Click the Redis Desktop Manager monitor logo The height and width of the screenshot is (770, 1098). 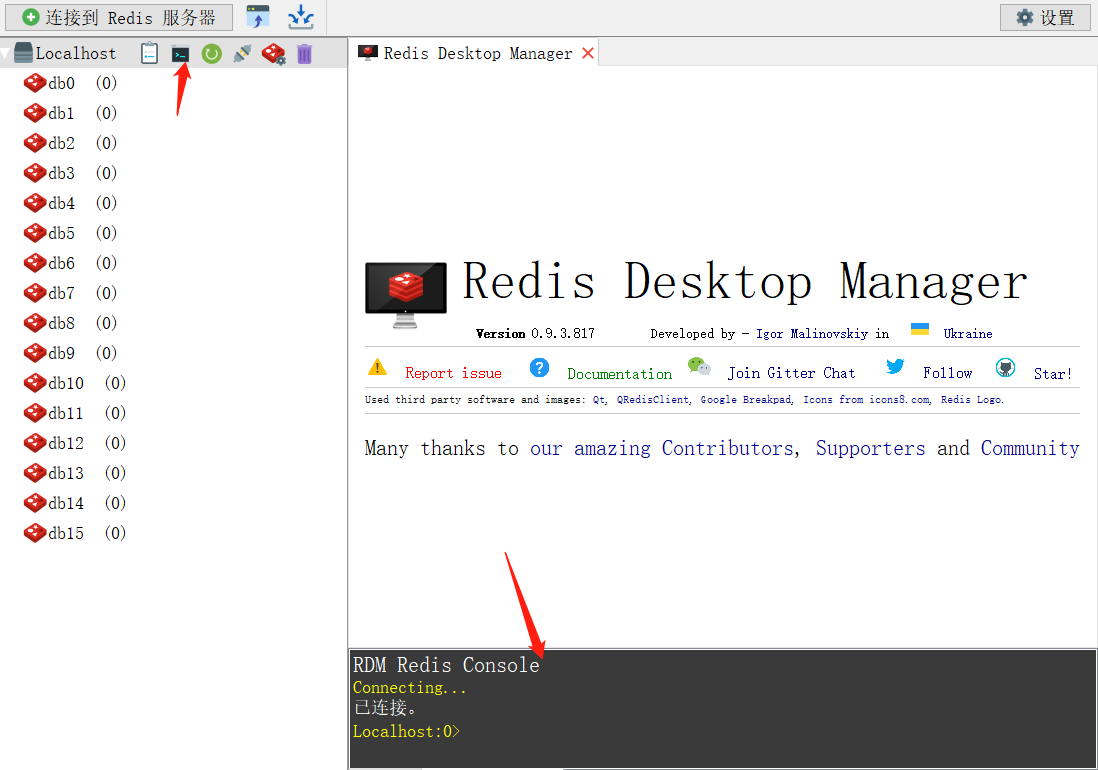[x=405, y=295]
